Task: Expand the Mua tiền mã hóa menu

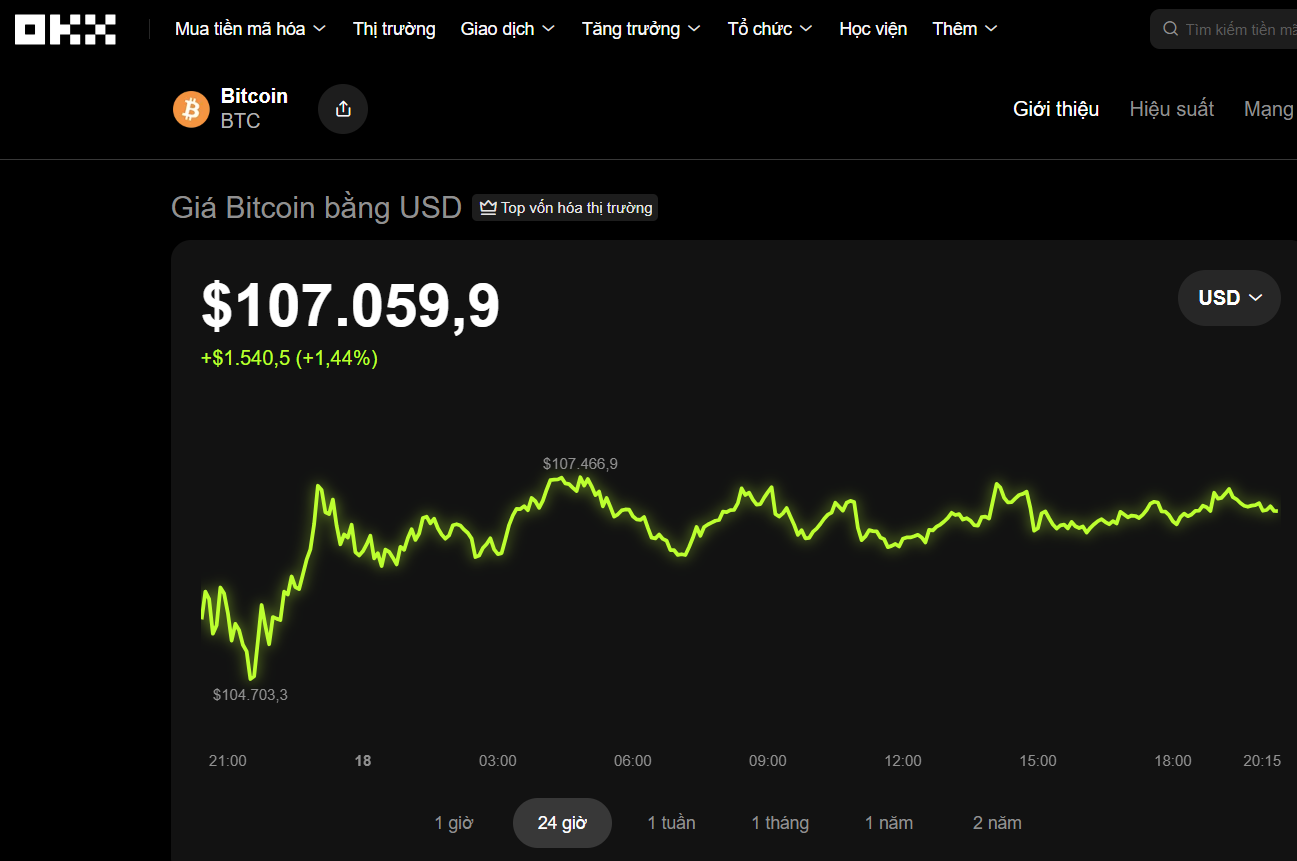Action: [250, 29]
